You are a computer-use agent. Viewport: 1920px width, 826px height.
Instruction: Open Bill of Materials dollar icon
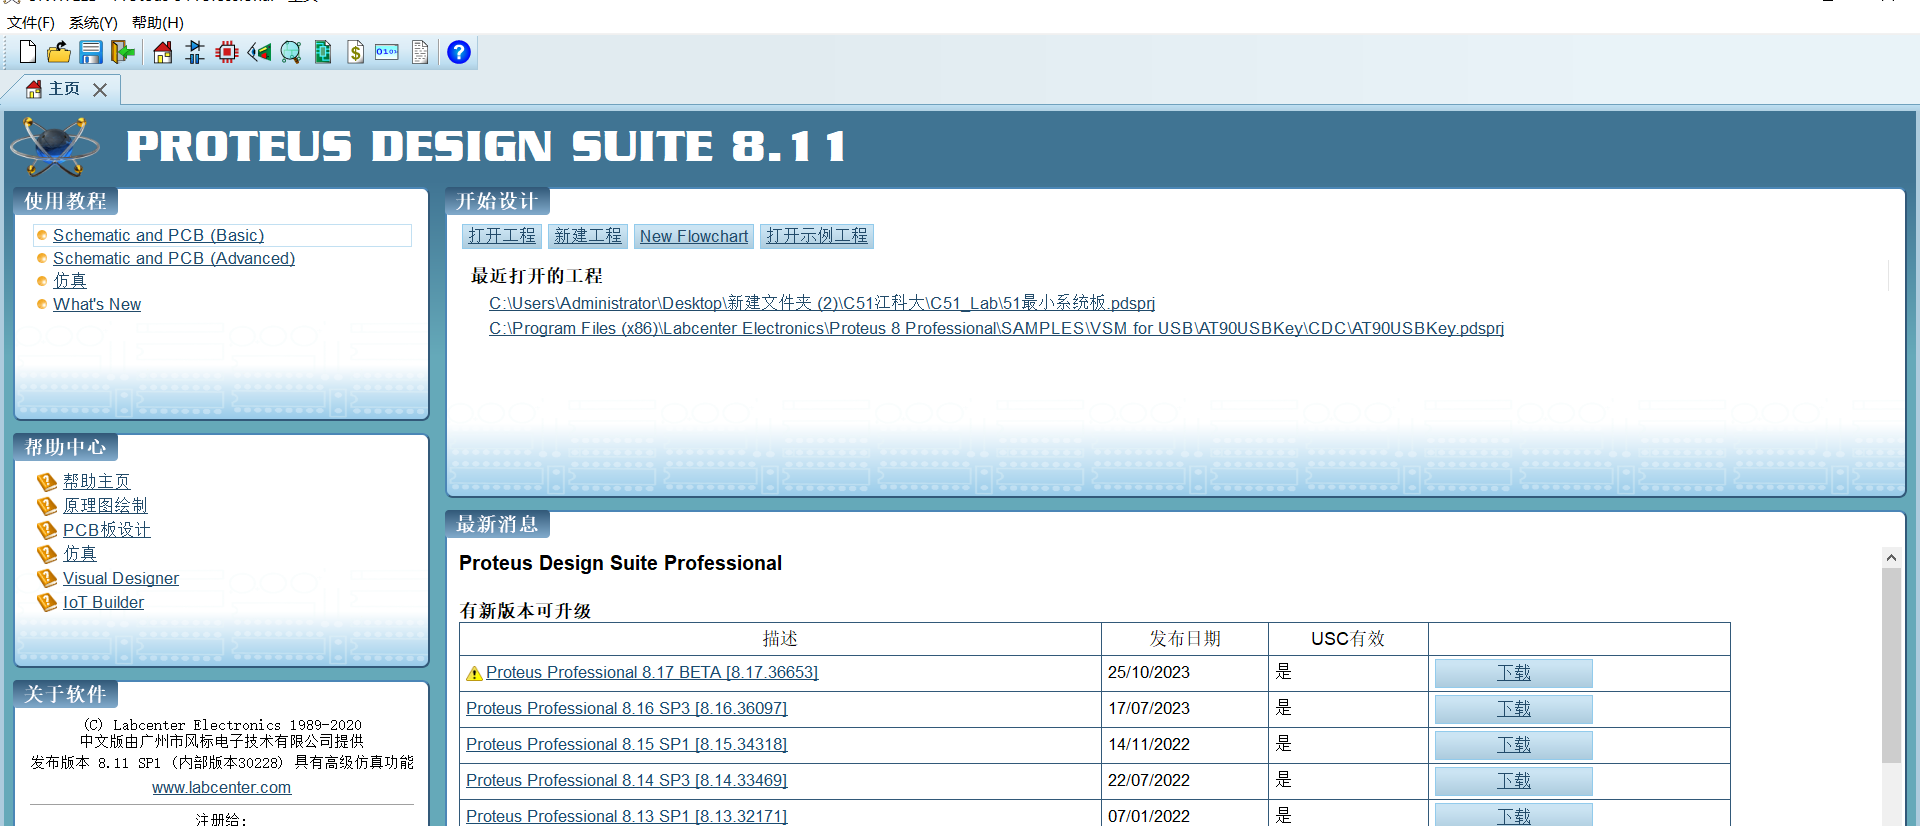tap(355, 52)
